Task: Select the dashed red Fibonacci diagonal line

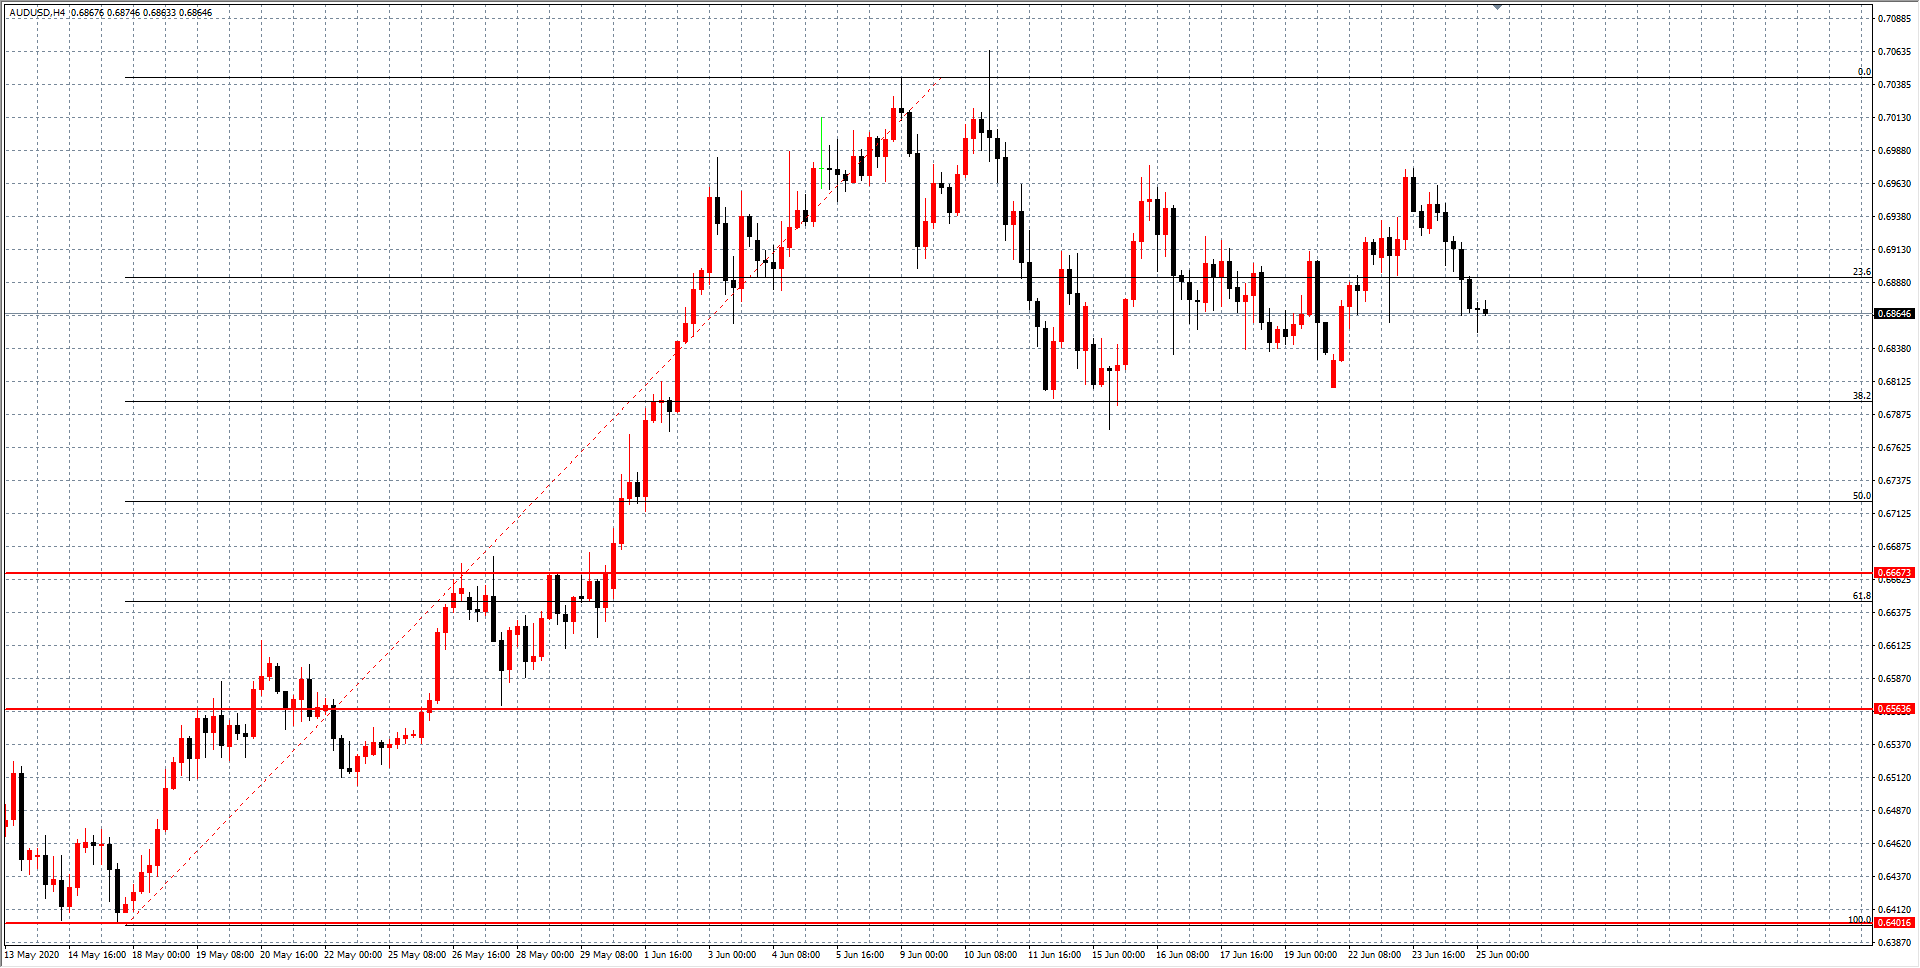Action: pos(533,500)
